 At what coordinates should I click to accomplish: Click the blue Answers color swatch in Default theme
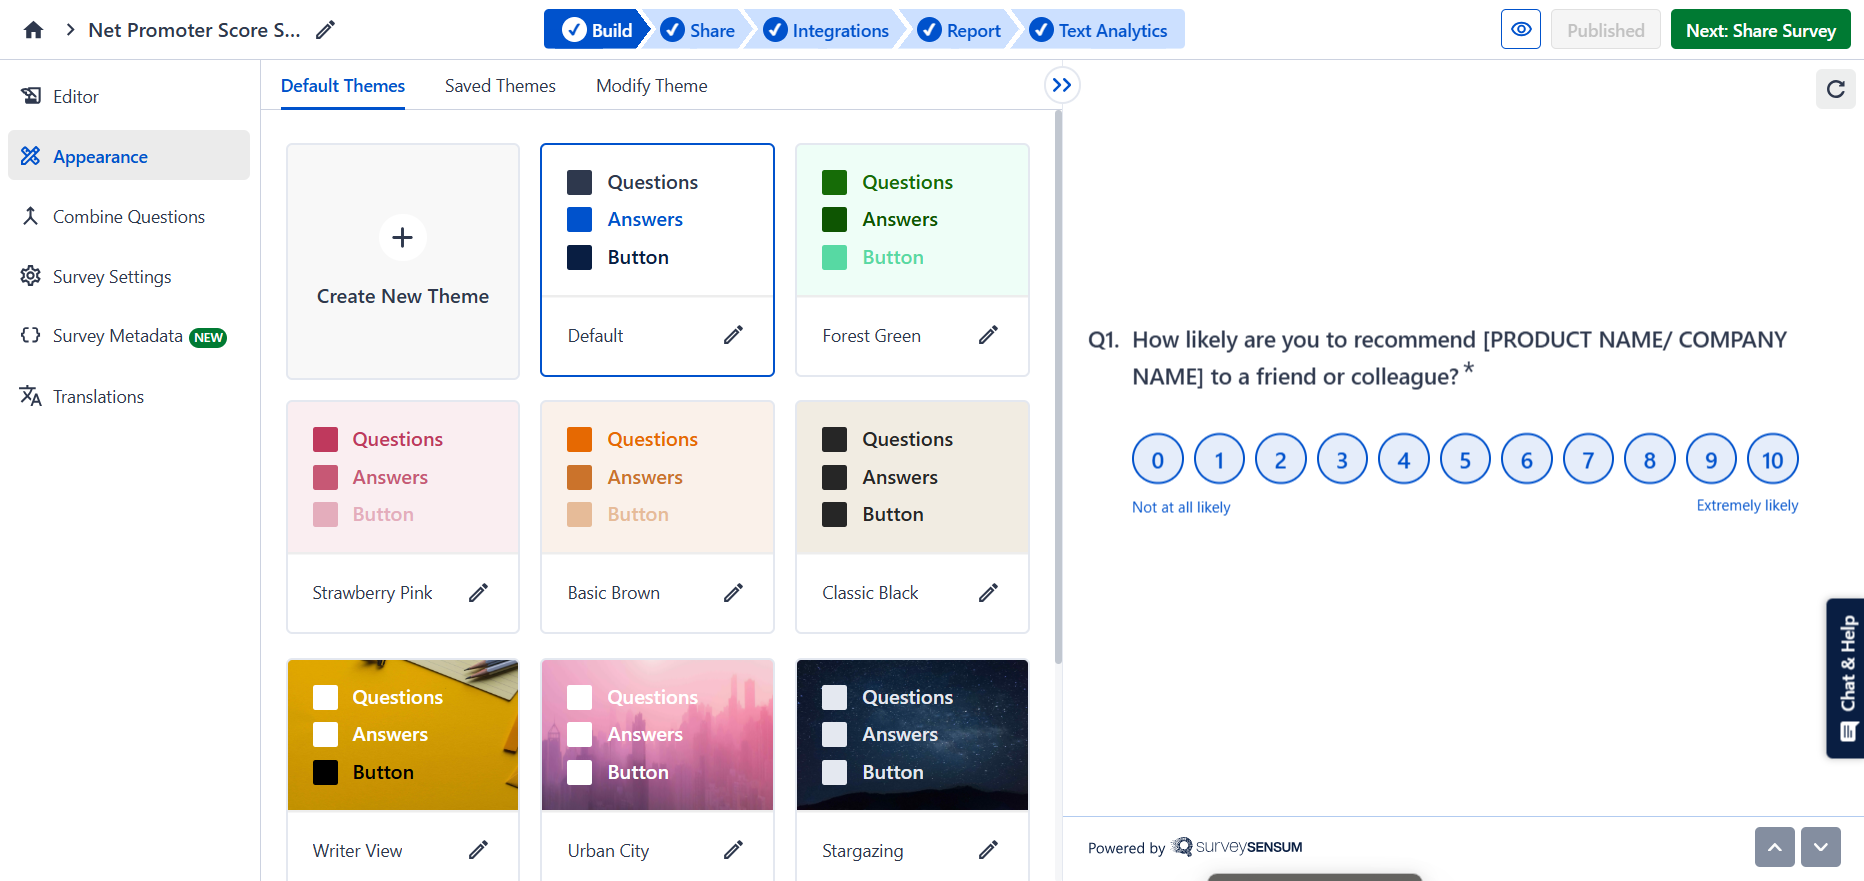[580, 220]
